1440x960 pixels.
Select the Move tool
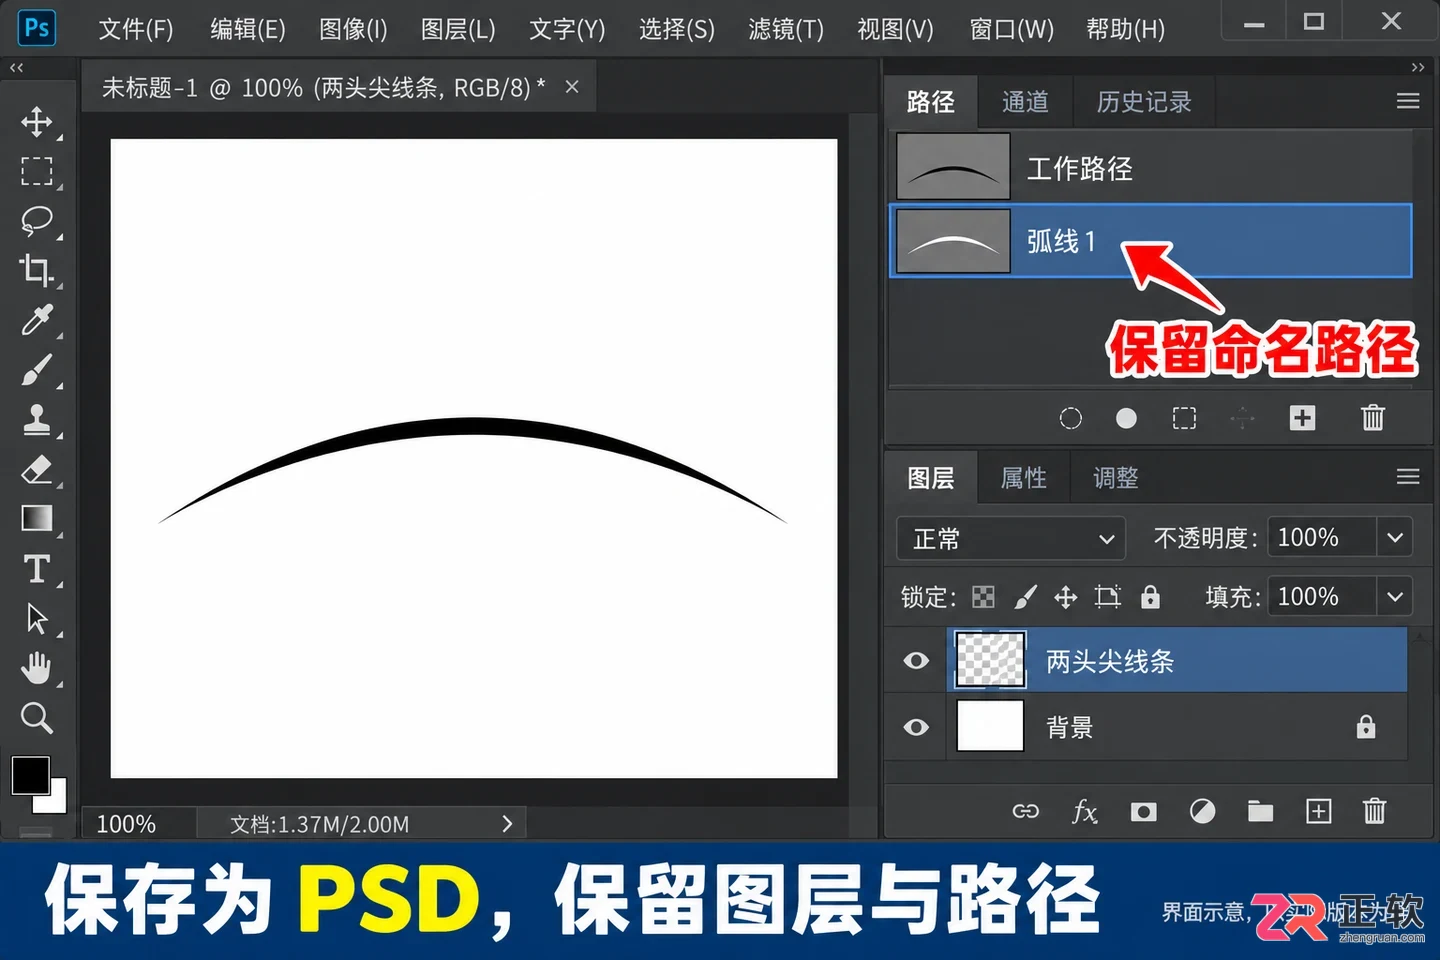point(37,122)
